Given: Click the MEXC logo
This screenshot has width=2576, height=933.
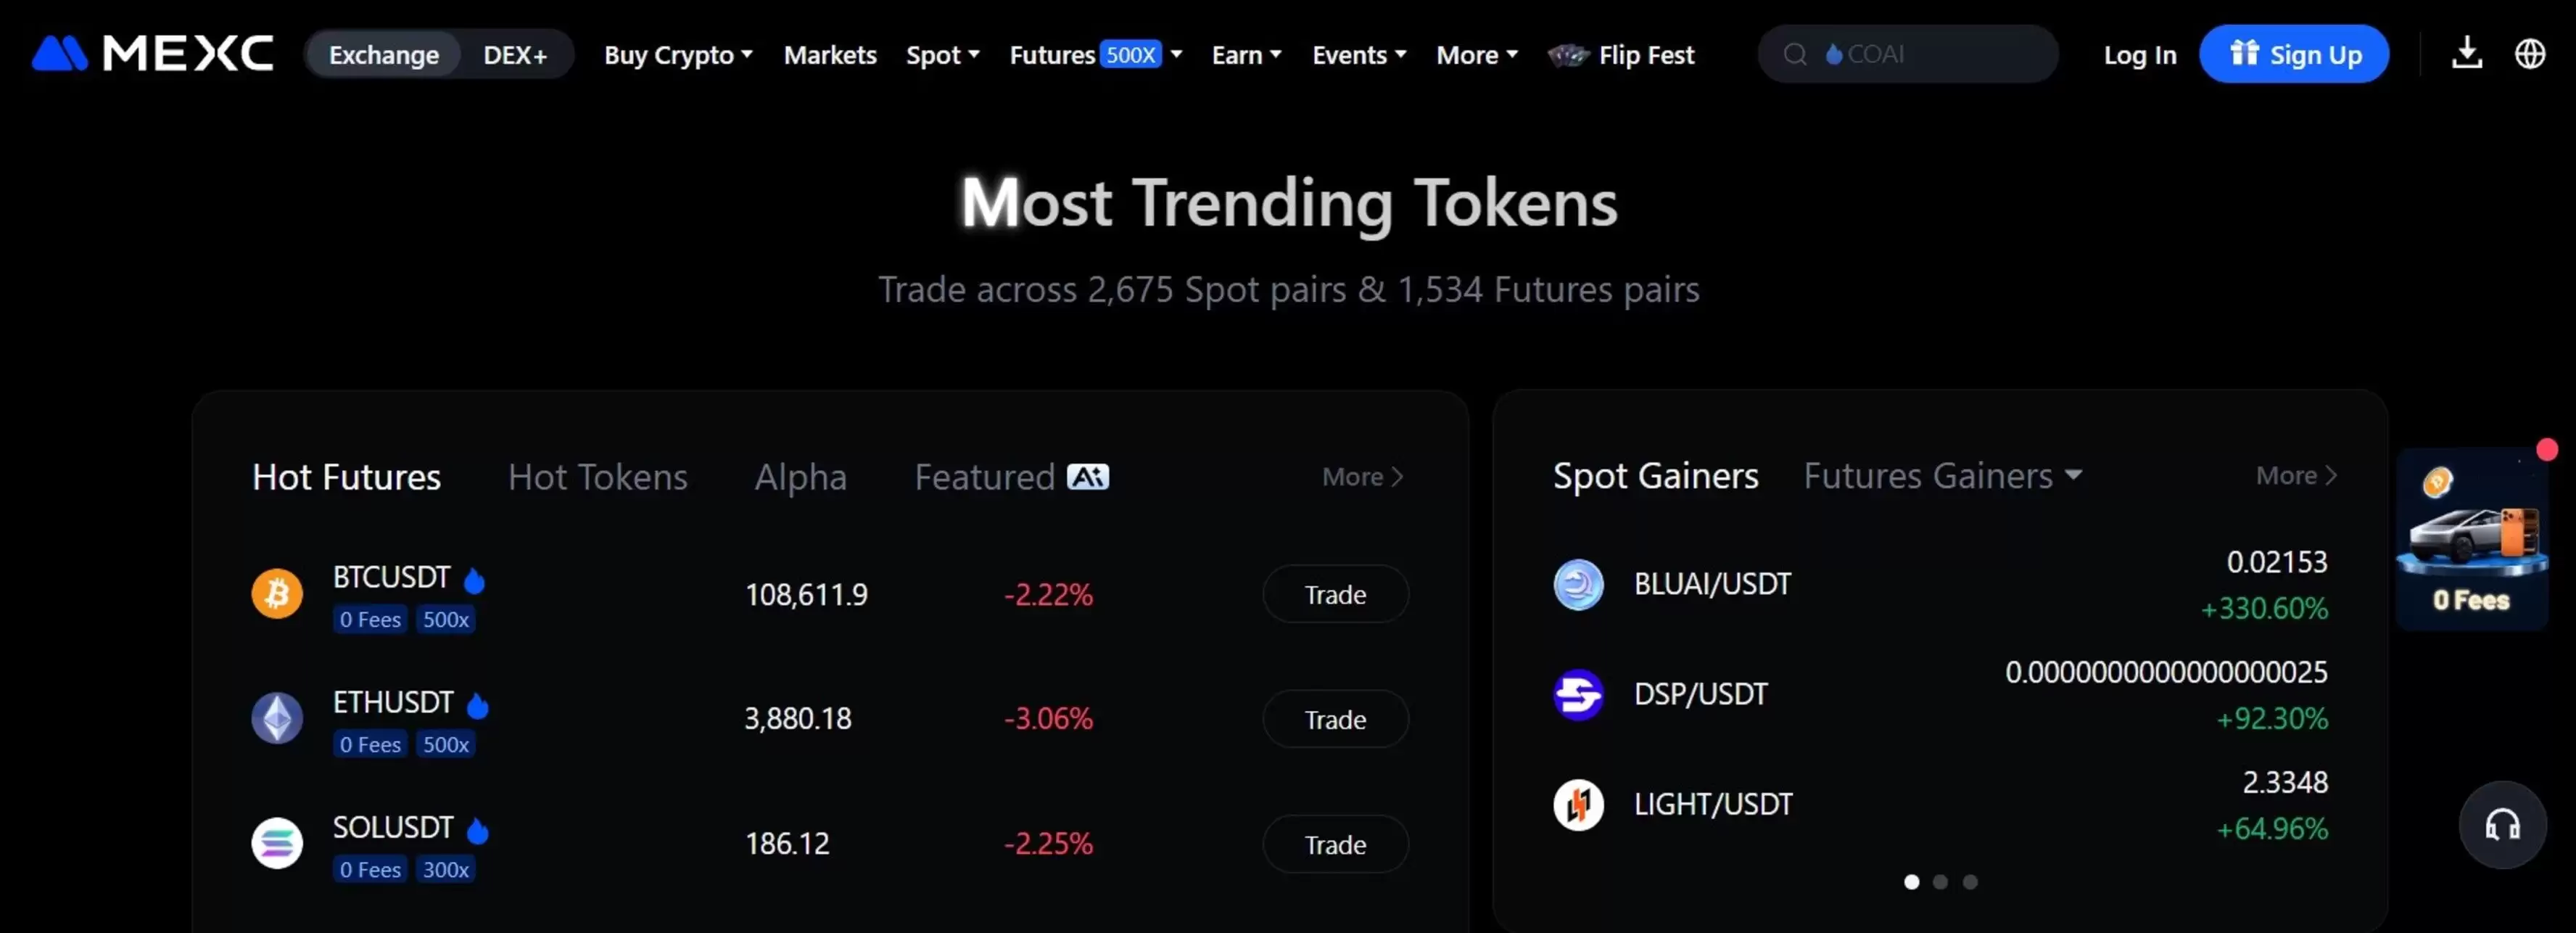Looking at the screenshot, I should 152,54.
